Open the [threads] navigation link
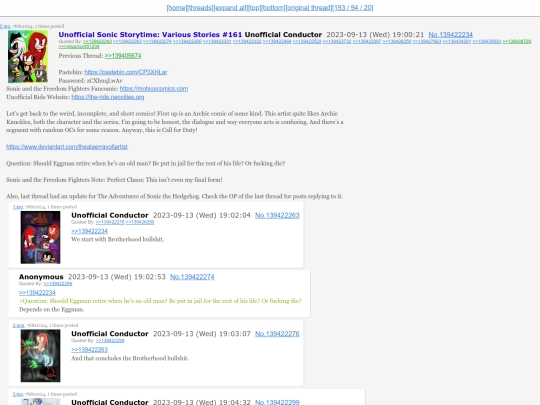 pos(200,8)
